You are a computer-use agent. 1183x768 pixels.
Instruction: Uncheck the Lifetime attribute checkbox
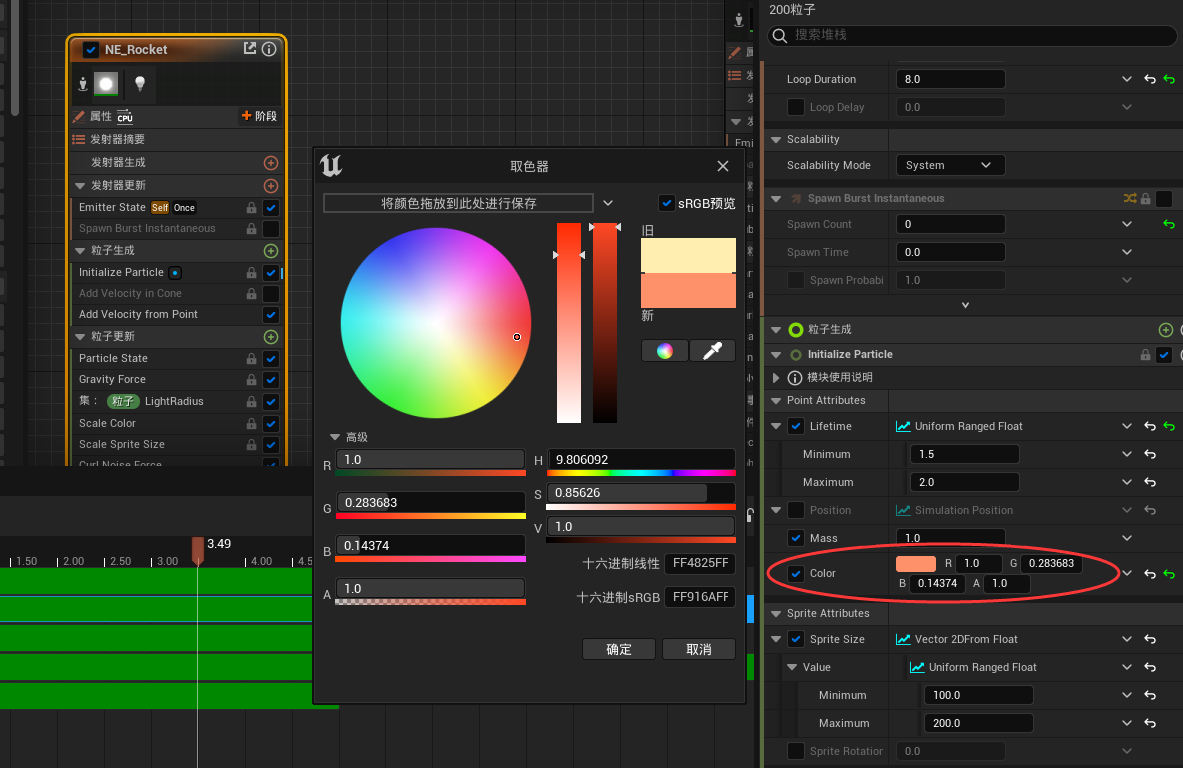click(x=796, y=426)
